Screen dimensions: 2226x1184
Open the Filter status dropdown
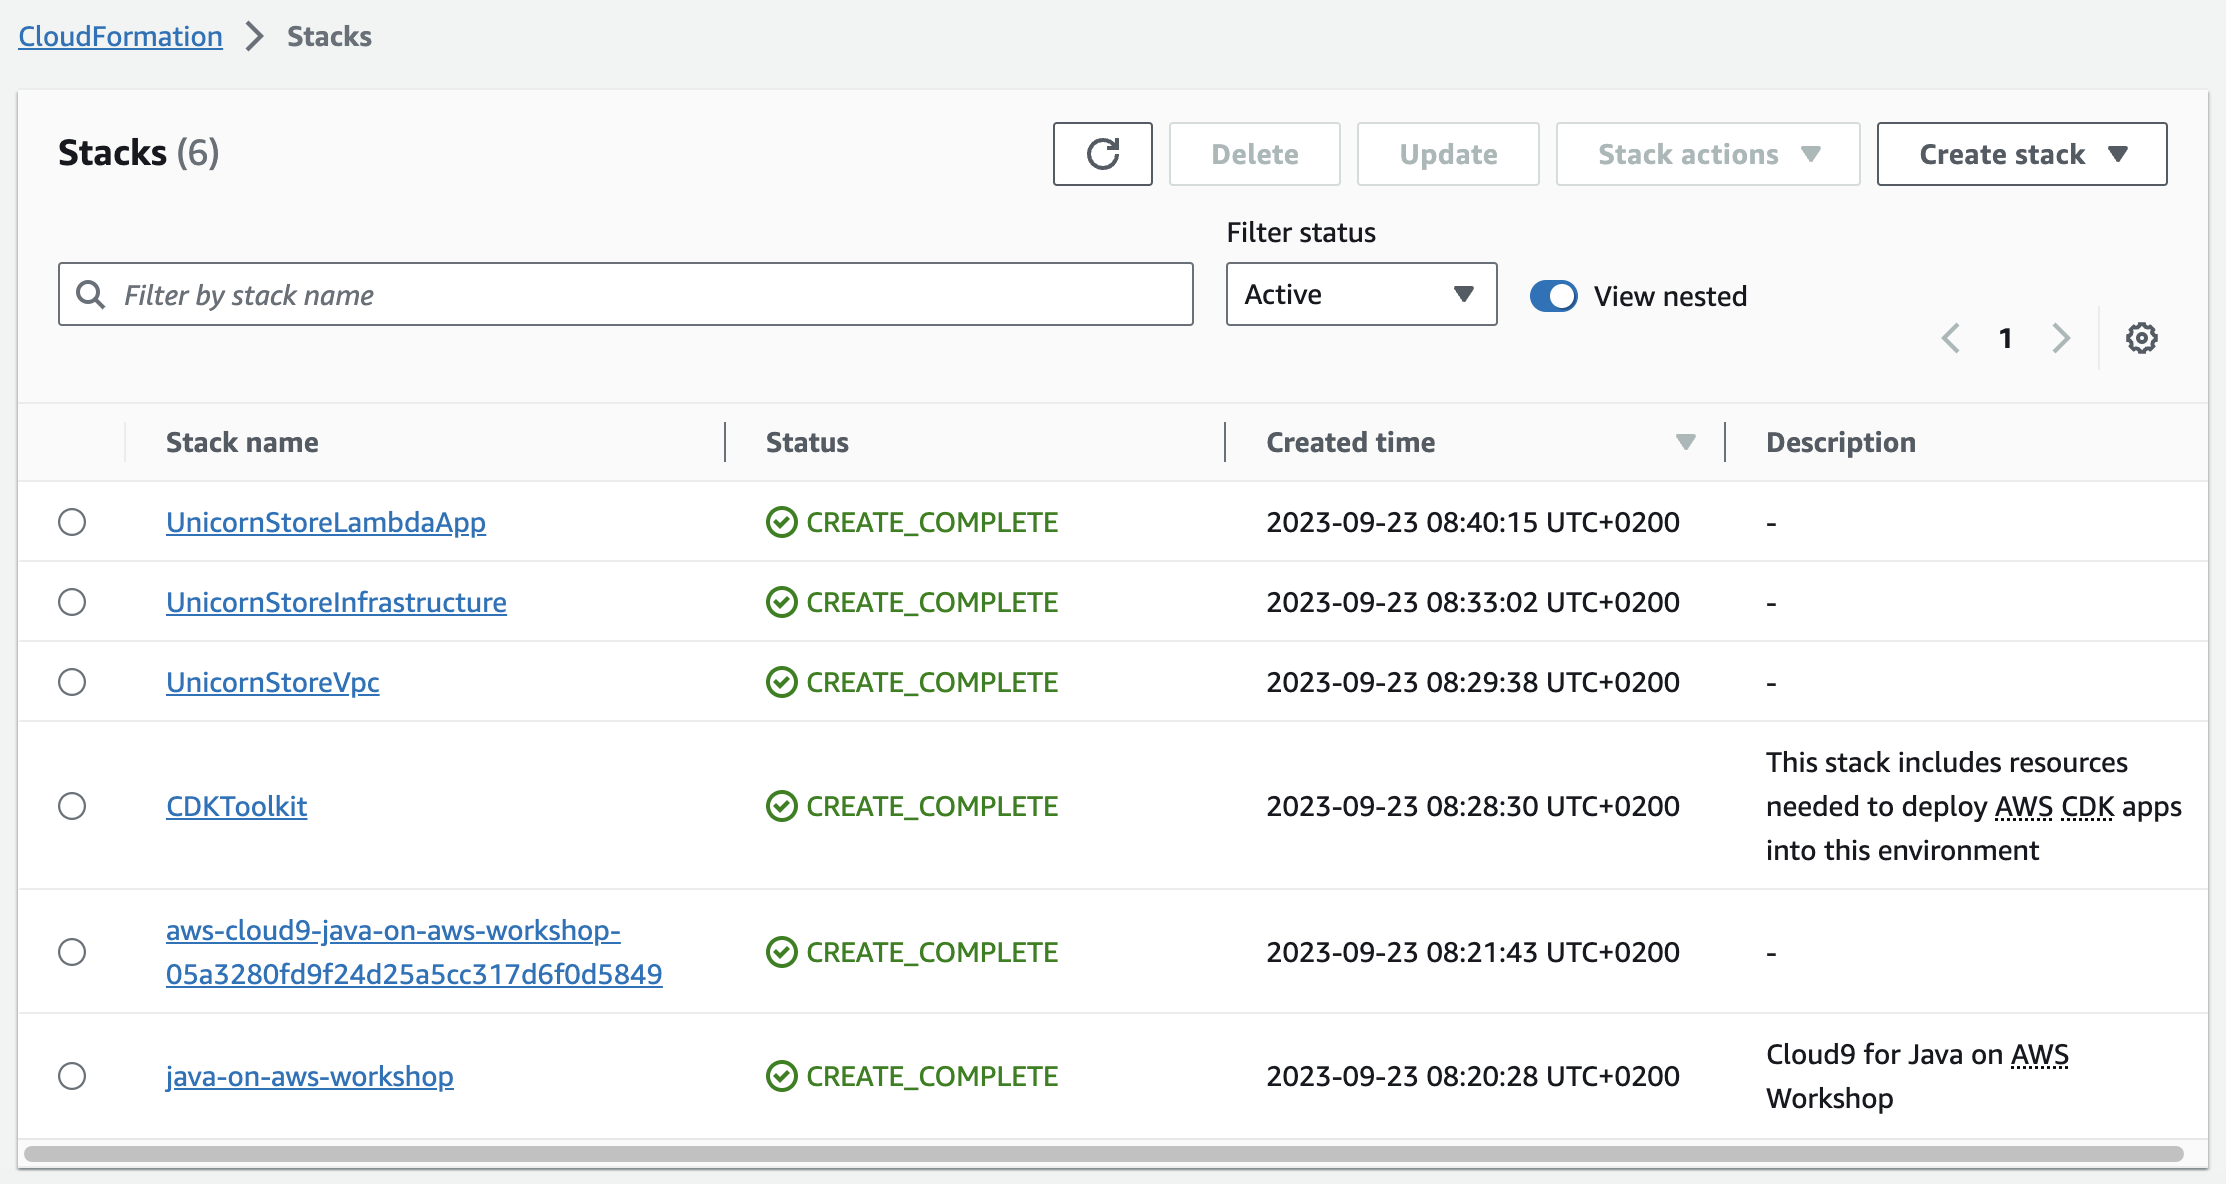1356,295
